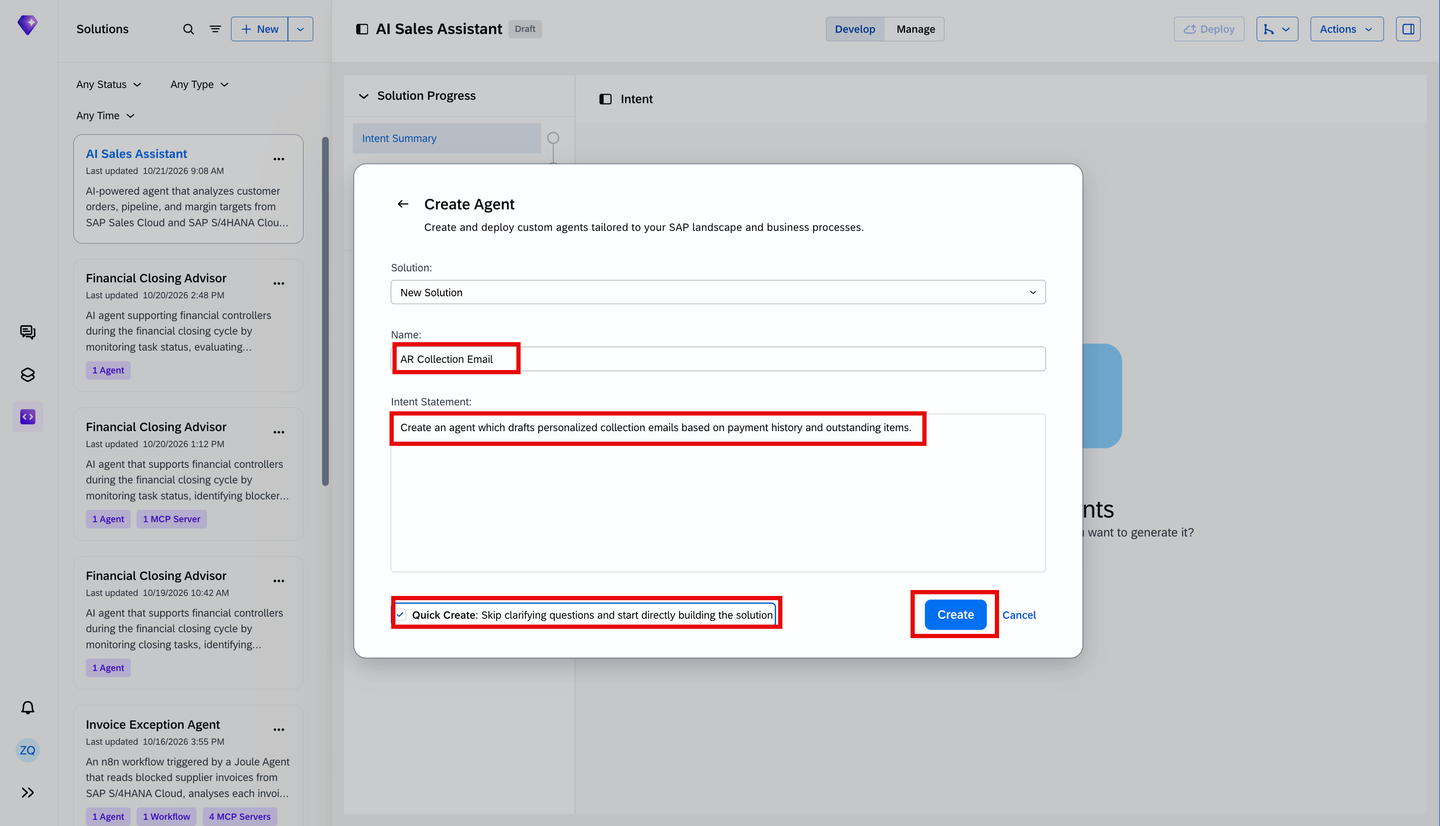The width and height of the screenshot is (1440, 826).
Task: Expand the left sidebar double-chevron
Action: pyautogui.click(x=28, y=792)
